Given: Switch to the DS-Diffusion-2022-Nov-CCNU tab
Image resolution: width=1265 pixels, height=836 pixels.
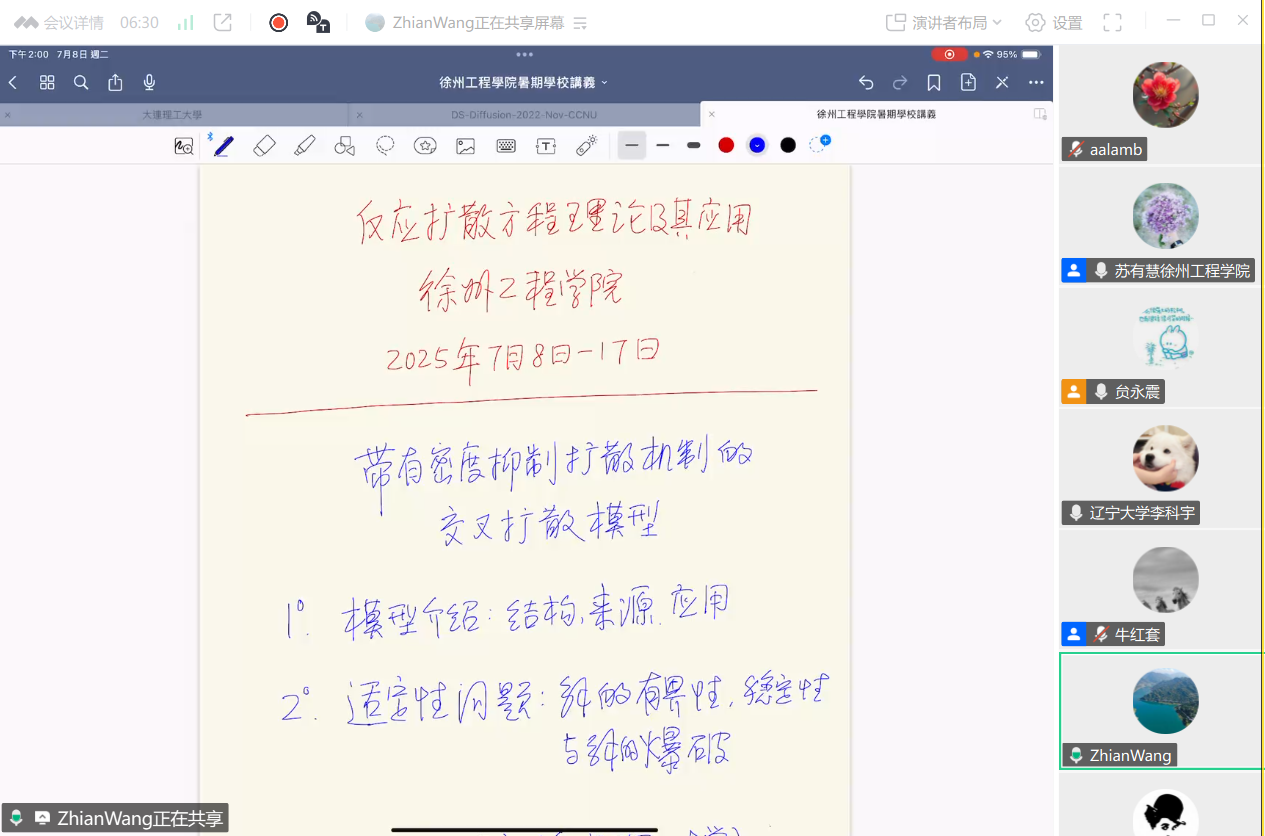Looking at the screenshot, I should pyautogui.click(x=523, y=115).
